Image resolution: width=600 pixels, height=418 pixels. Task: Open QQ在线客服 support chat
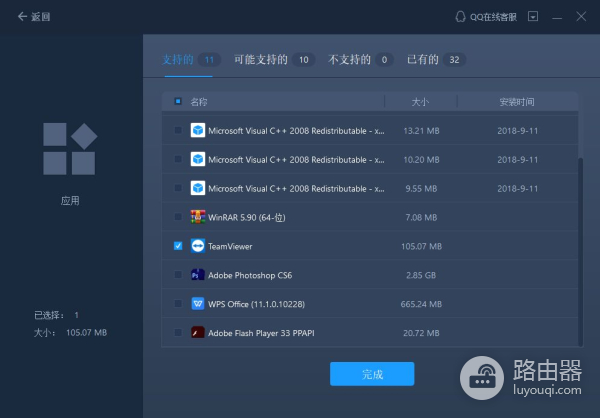(487, 17)
